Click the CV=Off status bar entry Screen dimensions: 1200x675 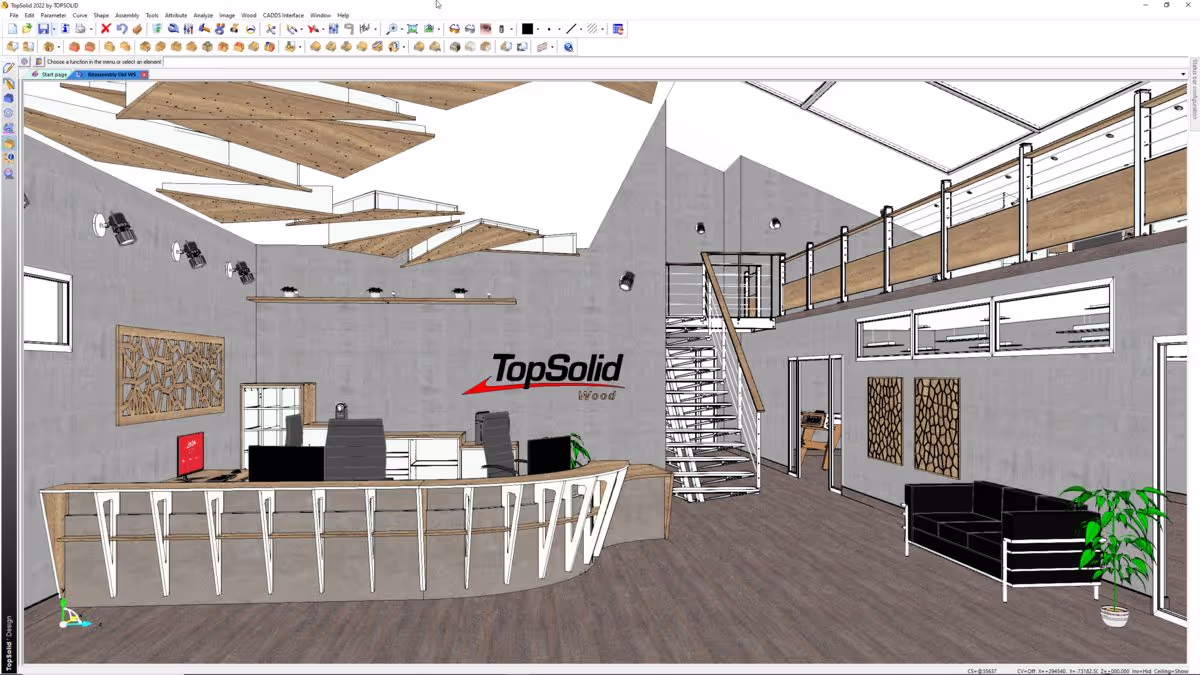pos(1027,670)
